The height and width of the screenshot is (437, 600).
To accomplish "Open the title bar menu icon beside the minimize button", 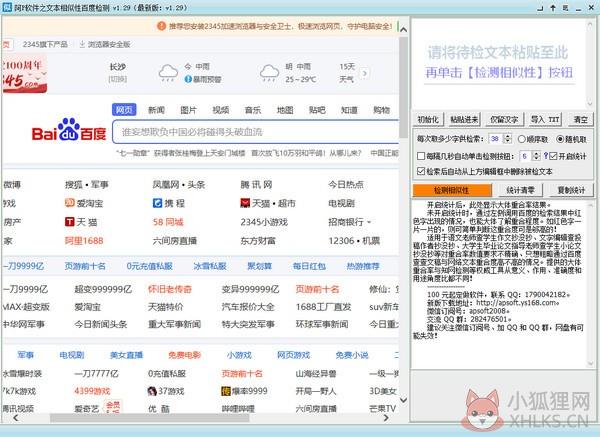I will click(x=566, y=8).
